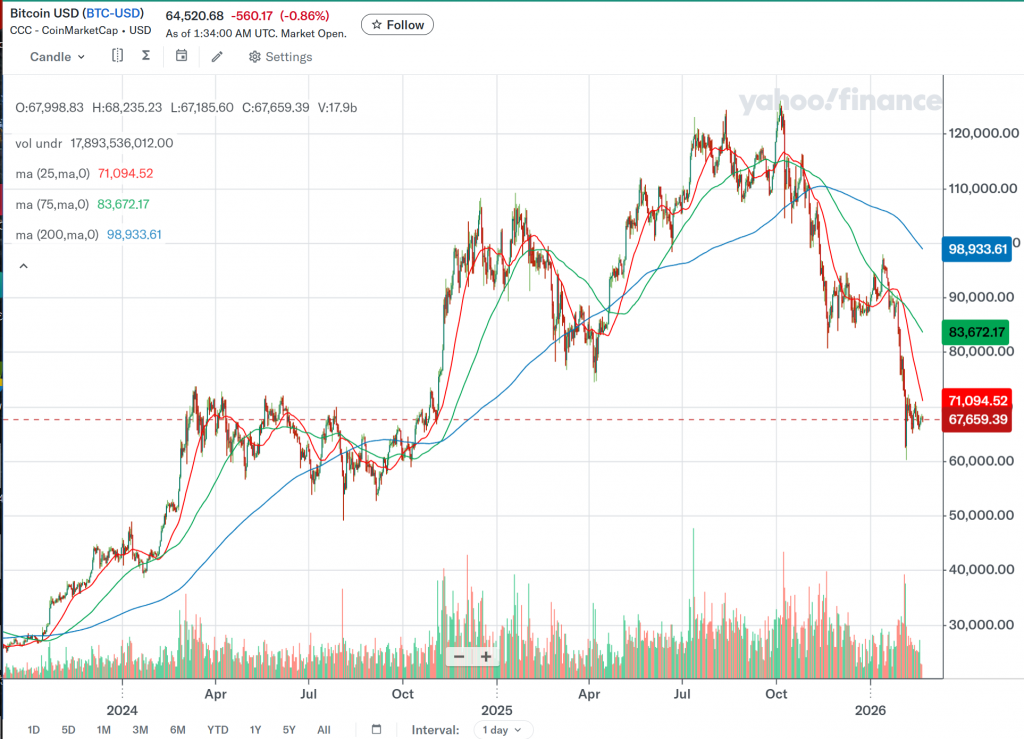The height and width of the screenshot is (739, 1024).
Task: Zoom in with the plus button
Action: point(486,657)
